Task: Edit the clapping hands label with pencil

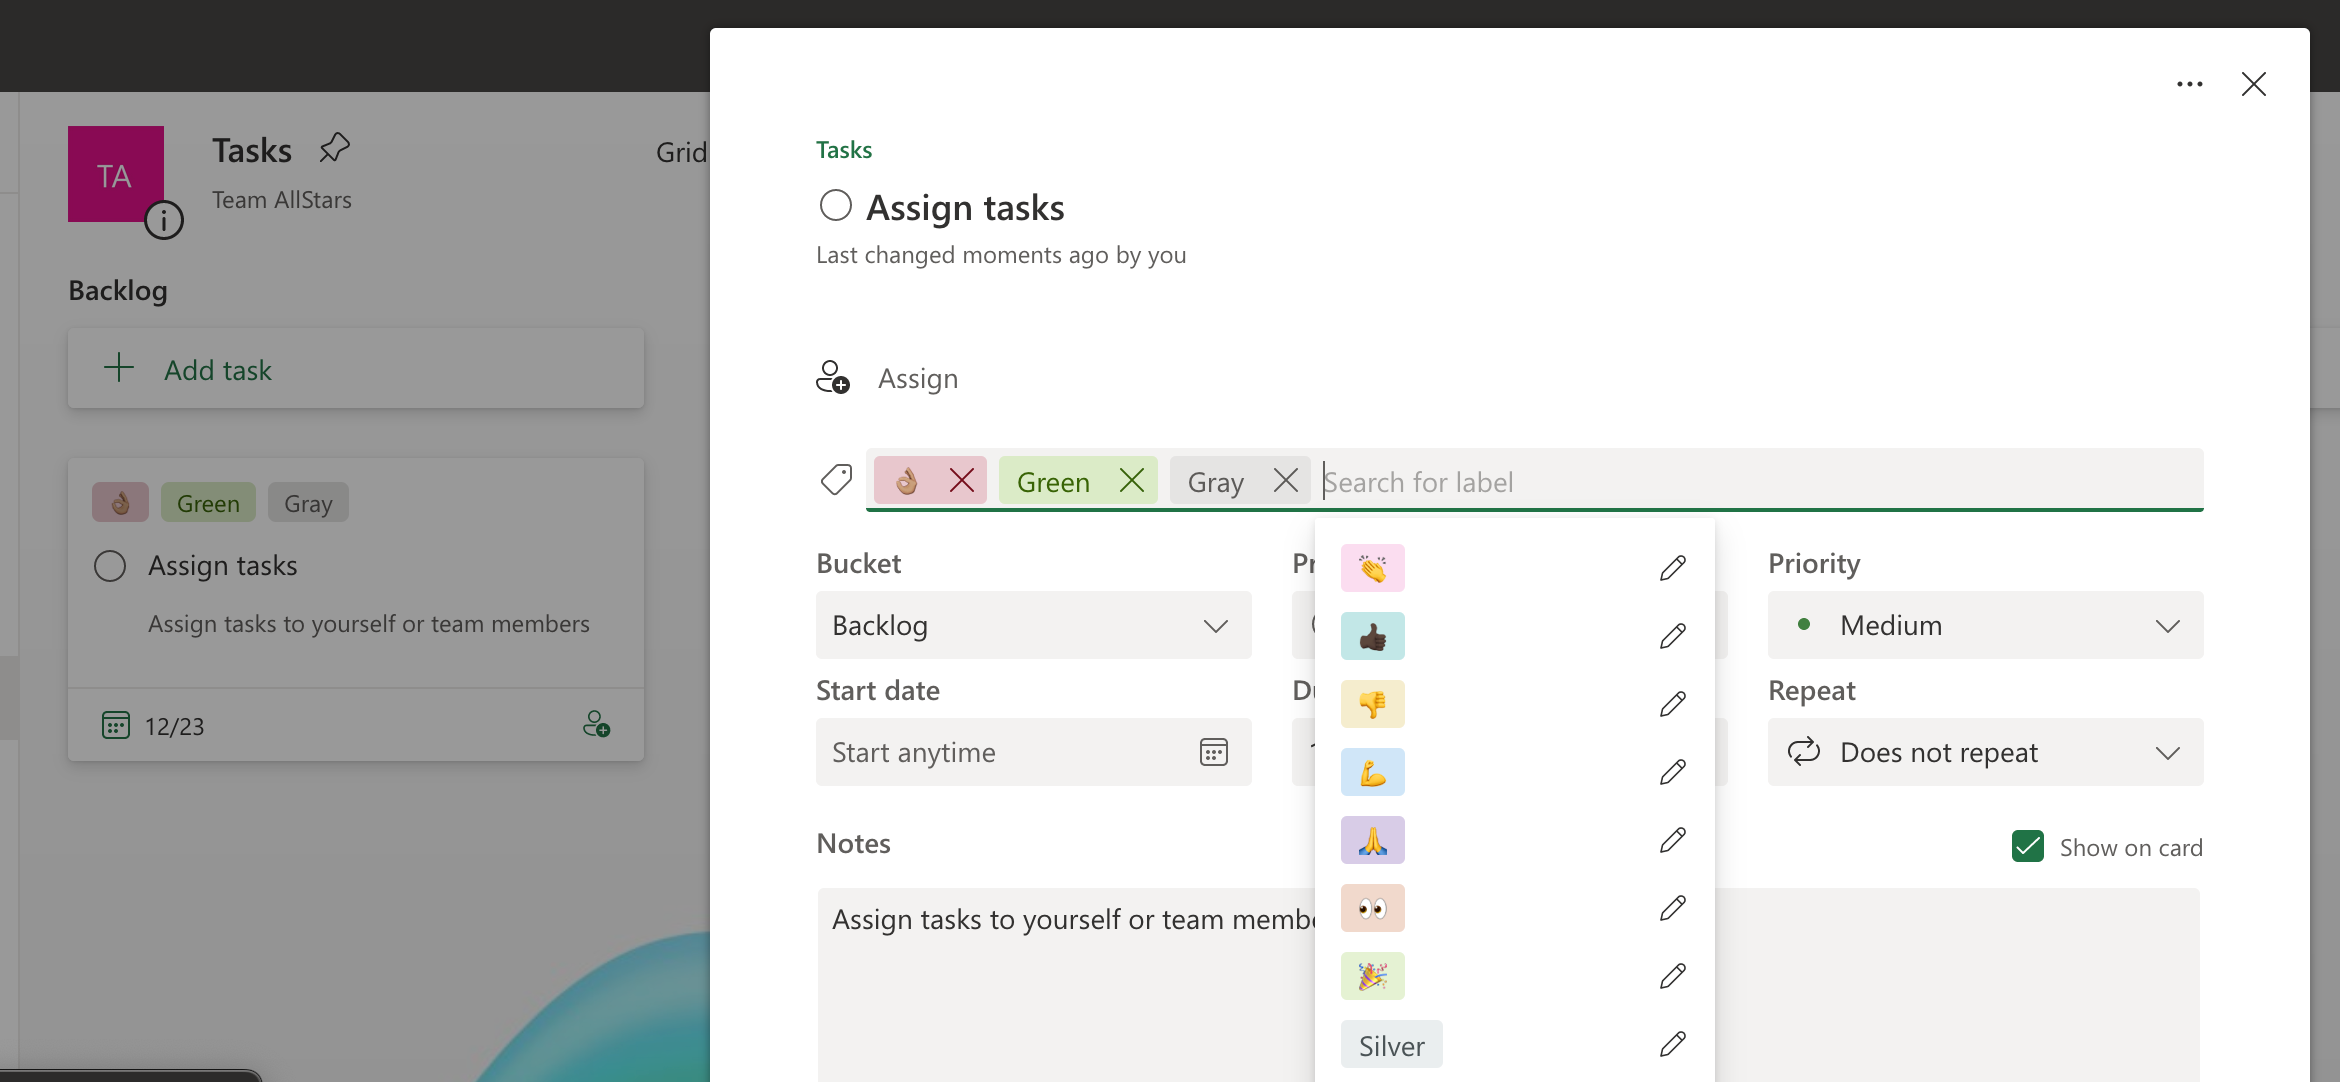Action: point(1673,568)
